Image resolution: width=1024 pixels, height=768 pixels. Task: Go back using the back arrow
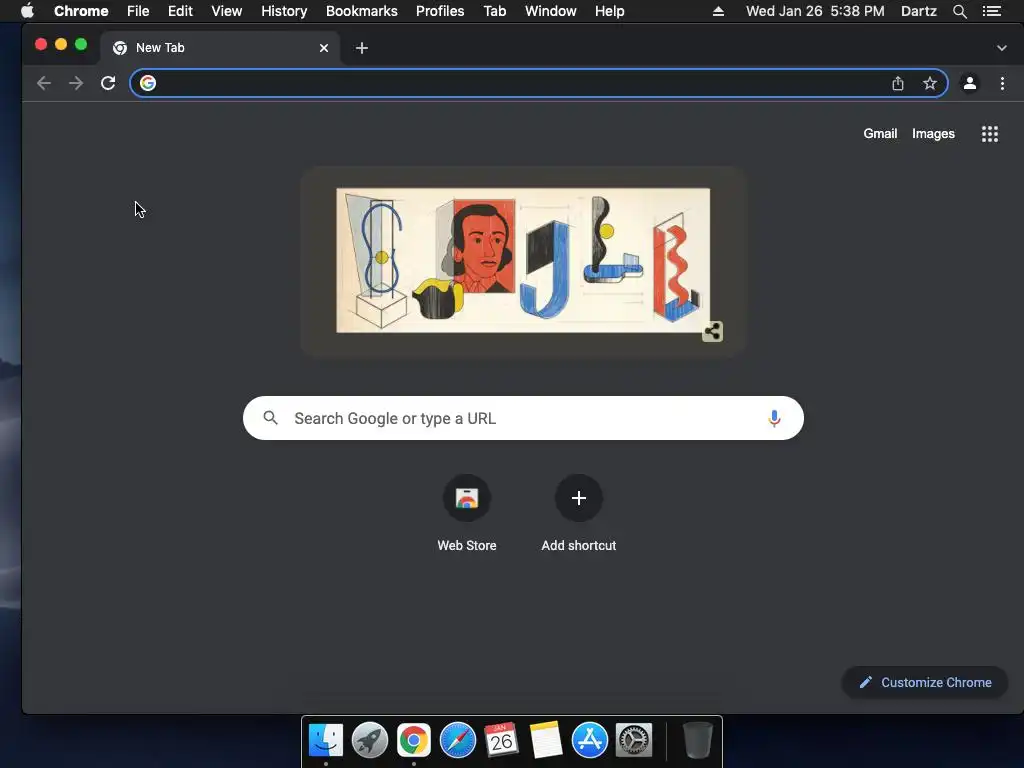[44, 83]
